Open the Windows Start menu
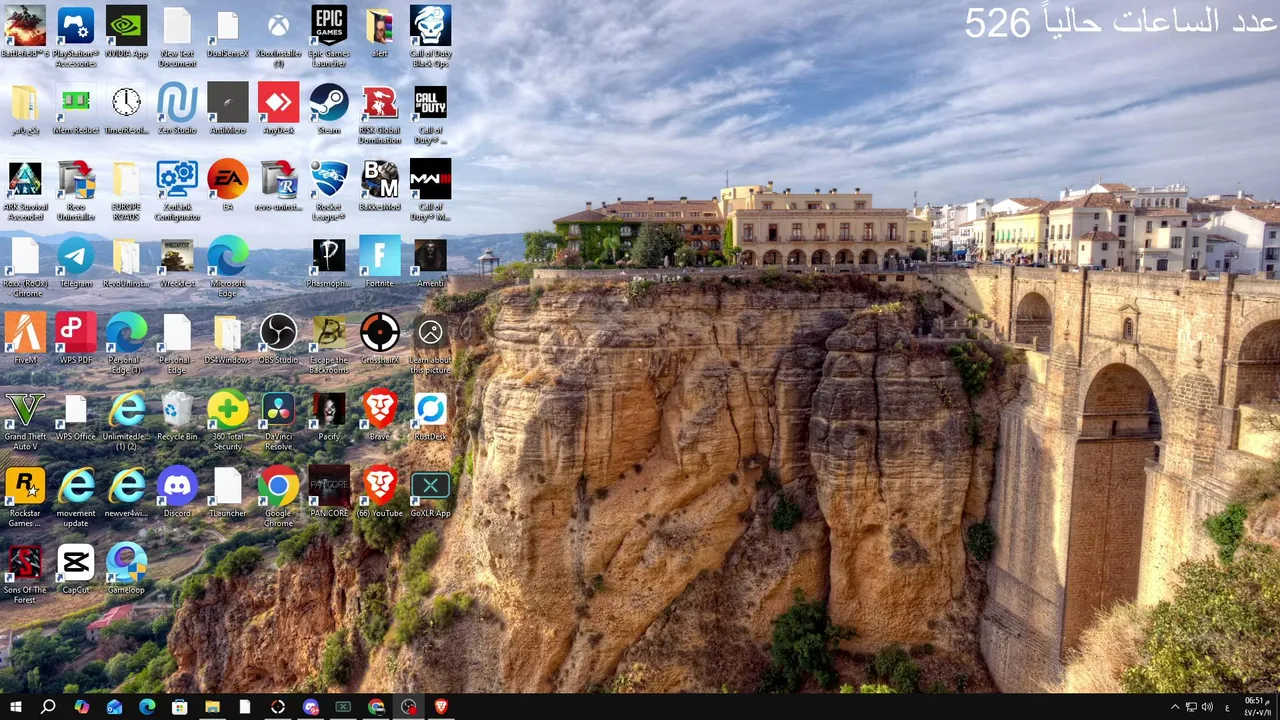 tap(16, 707)
